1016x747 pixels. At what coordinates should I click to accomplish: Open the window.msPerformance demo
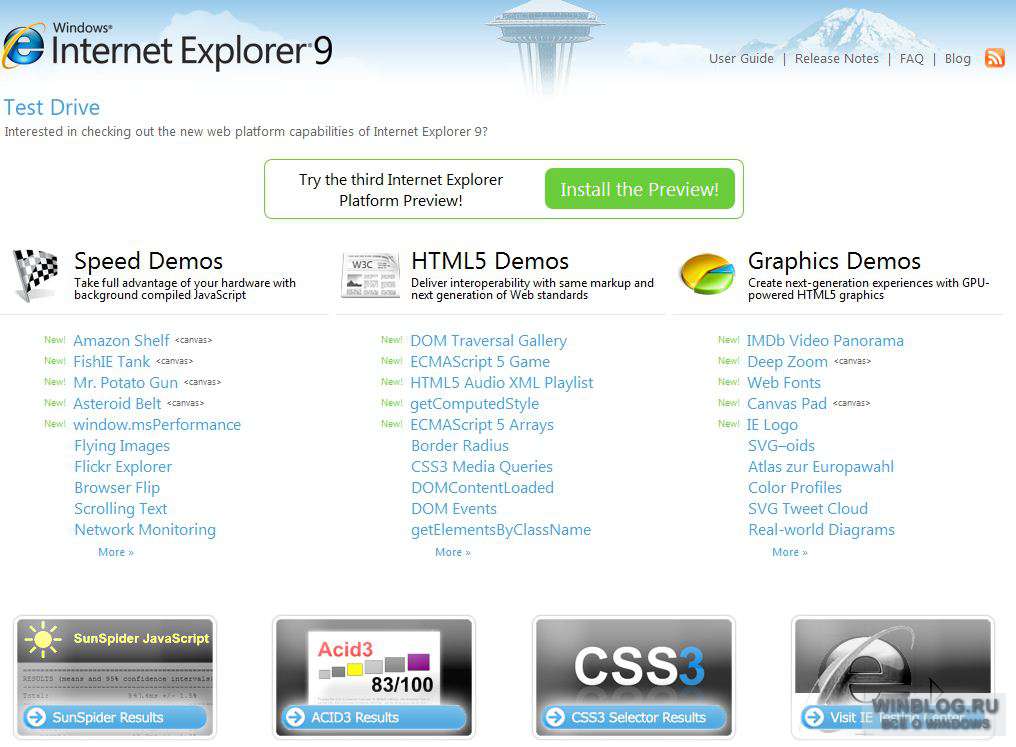pyautogui.click(x=157, y=424)
